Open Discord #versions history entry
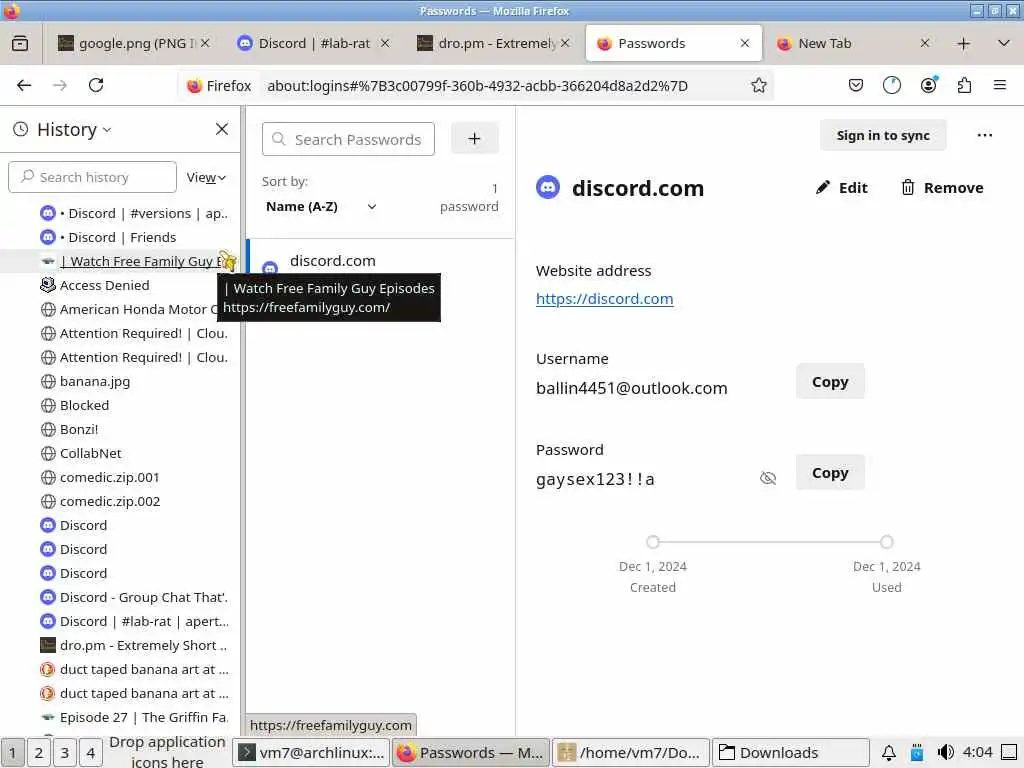 134,214
